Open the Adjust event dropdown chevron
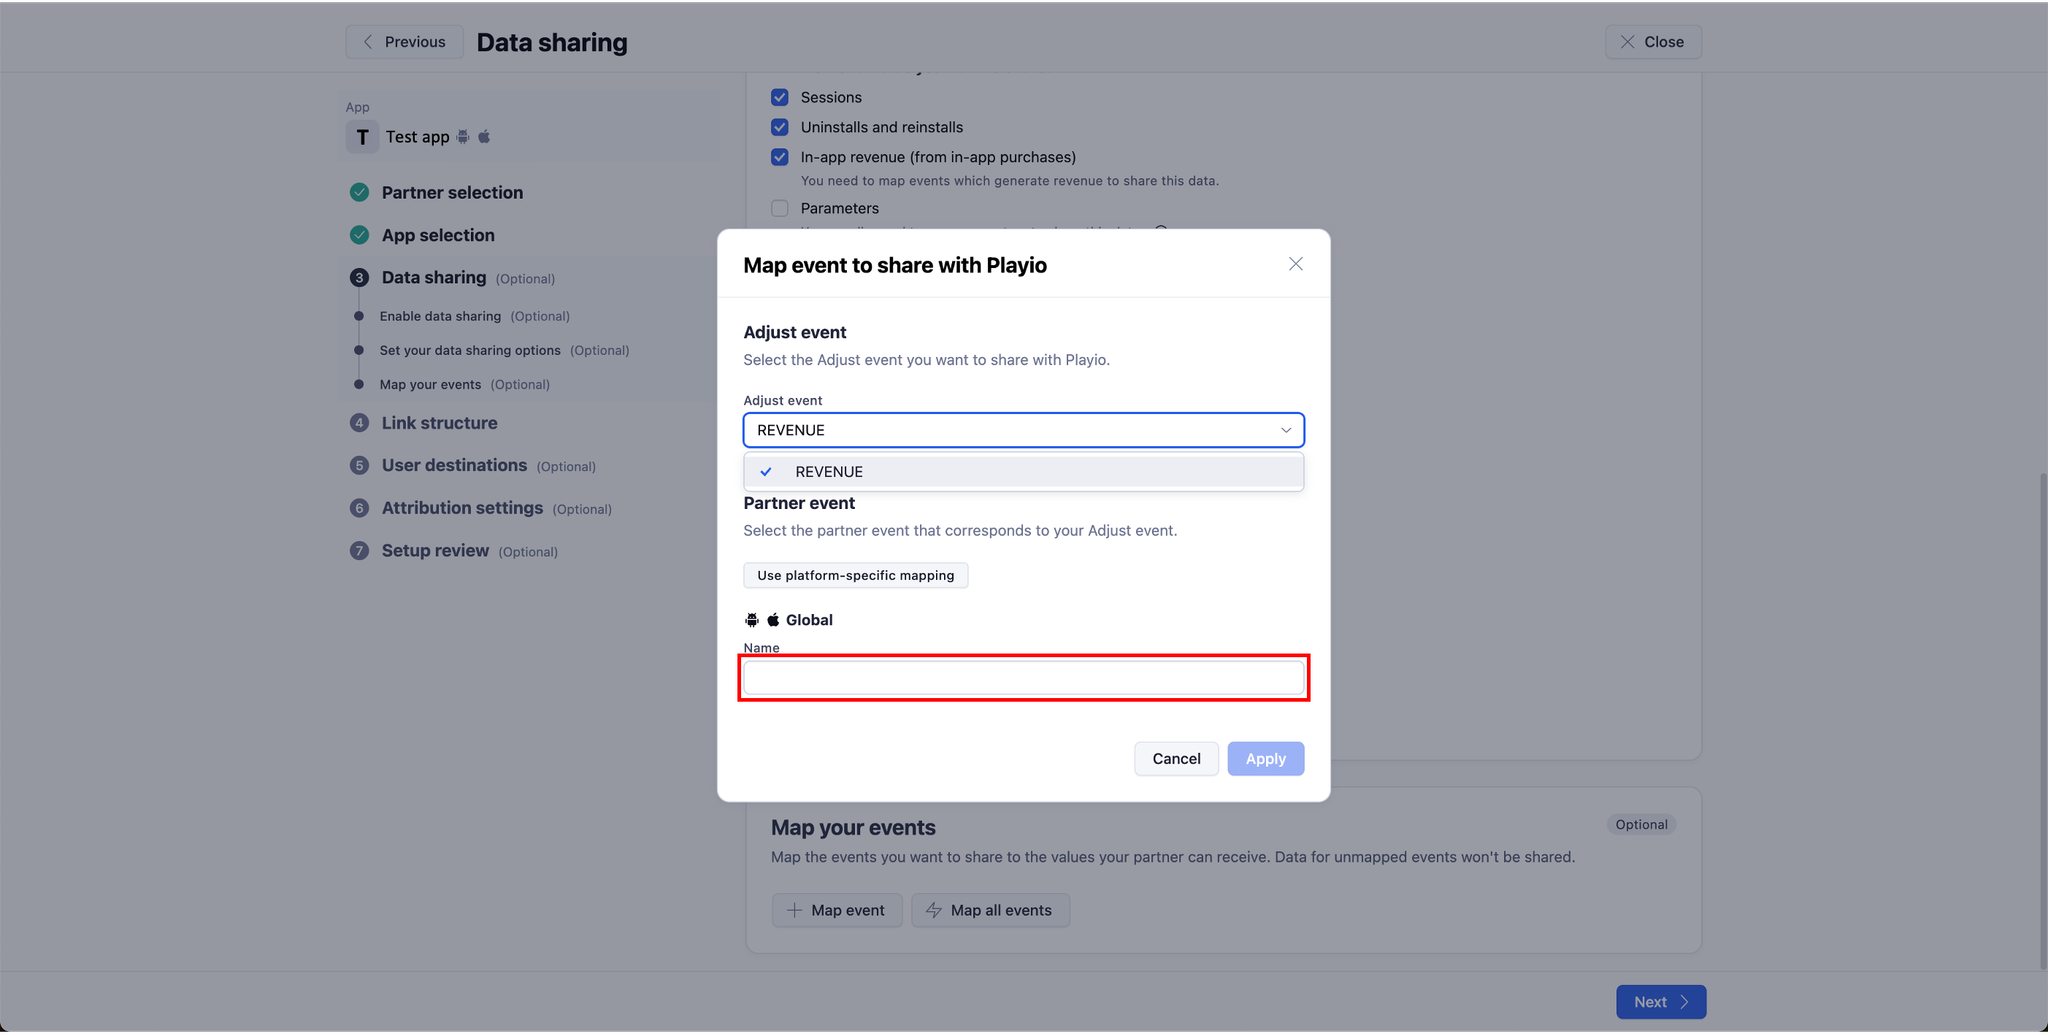 1286,430
